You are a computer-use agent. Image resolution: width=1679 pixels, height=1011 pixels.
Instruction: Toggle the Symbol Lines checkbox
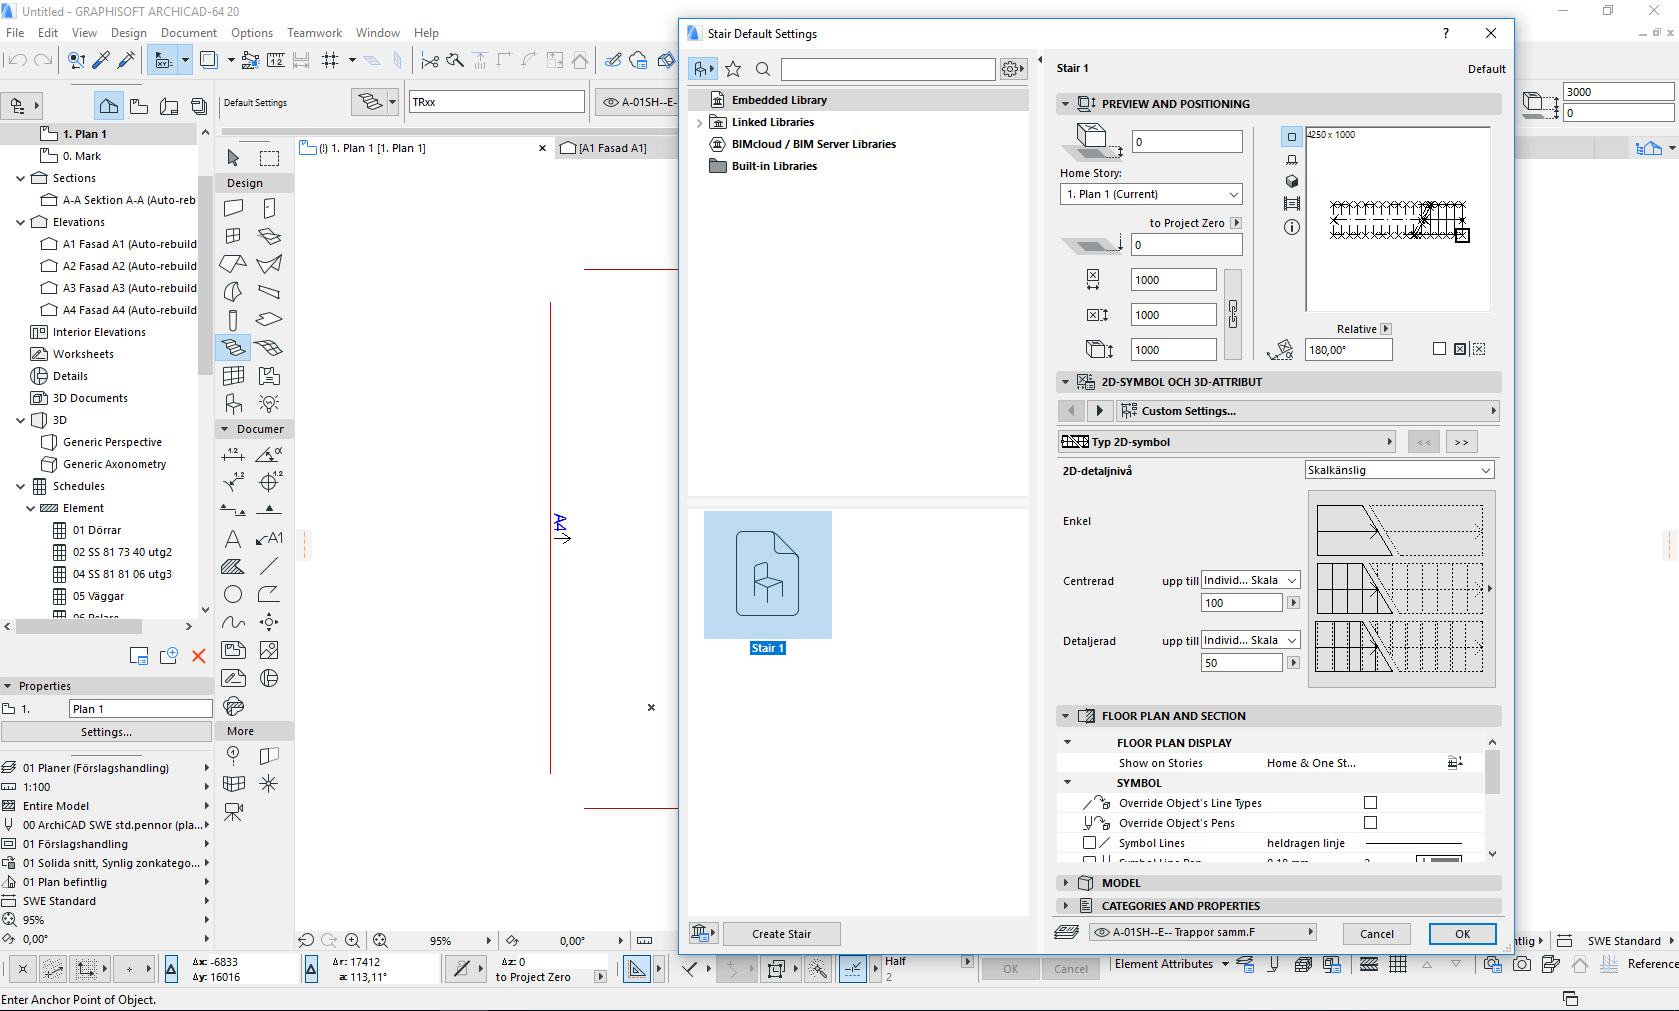(1090, 843)
